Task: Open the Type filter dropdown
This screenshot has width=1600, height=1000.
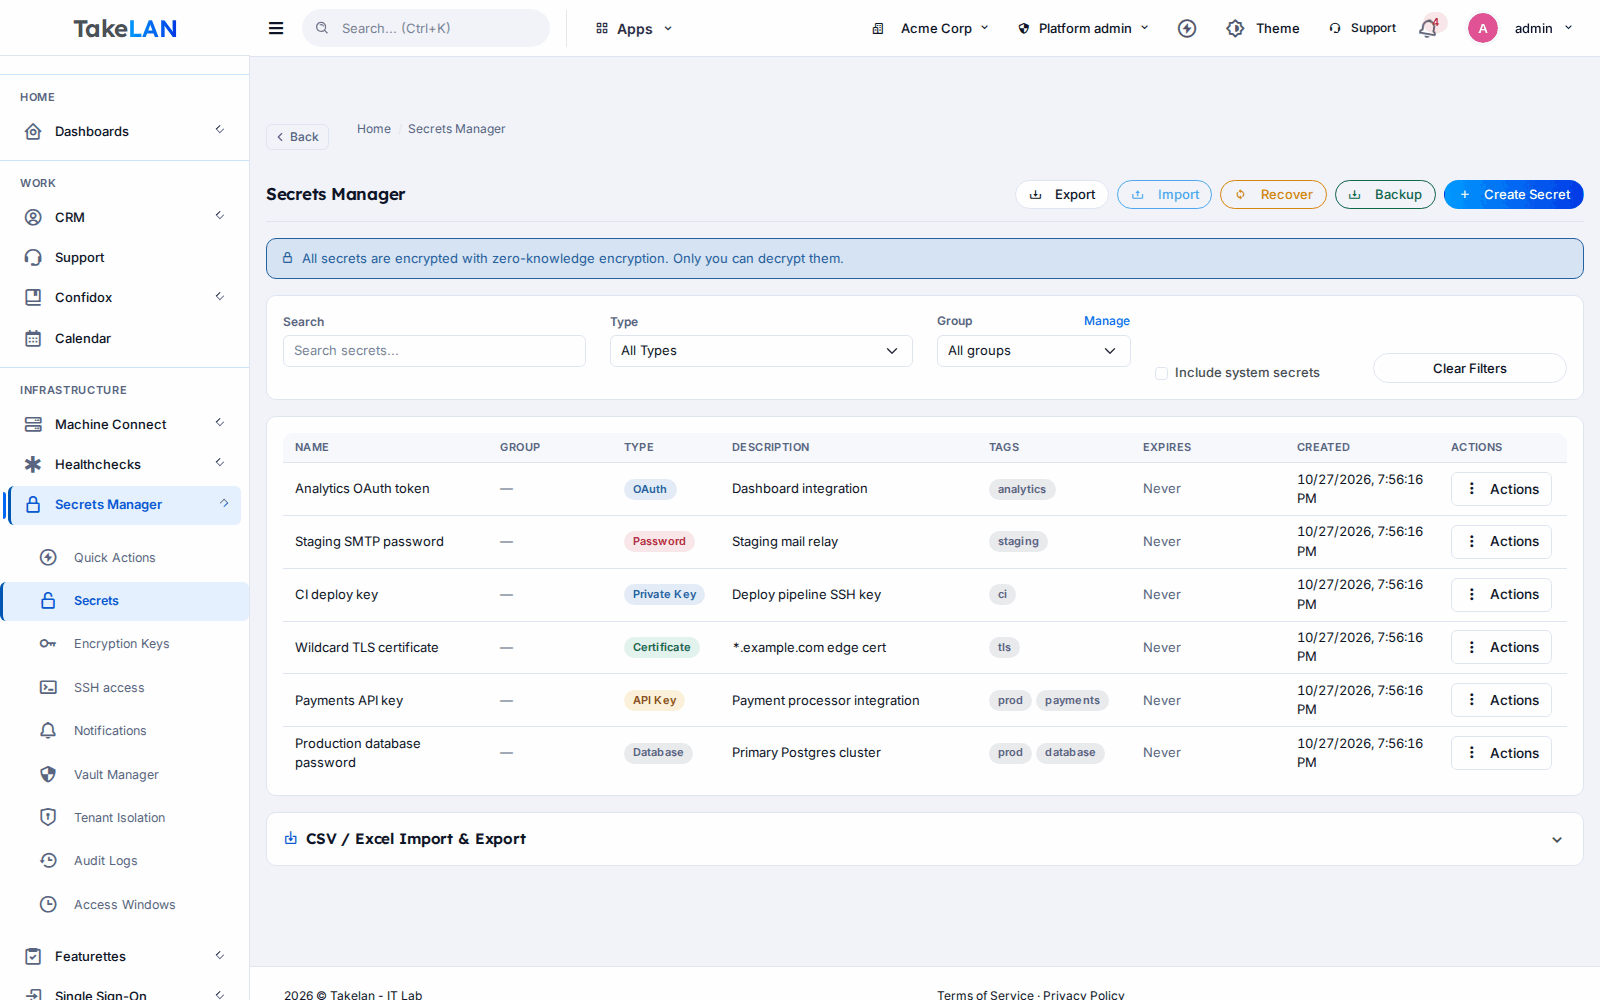Action: click(x=761, y=351)
